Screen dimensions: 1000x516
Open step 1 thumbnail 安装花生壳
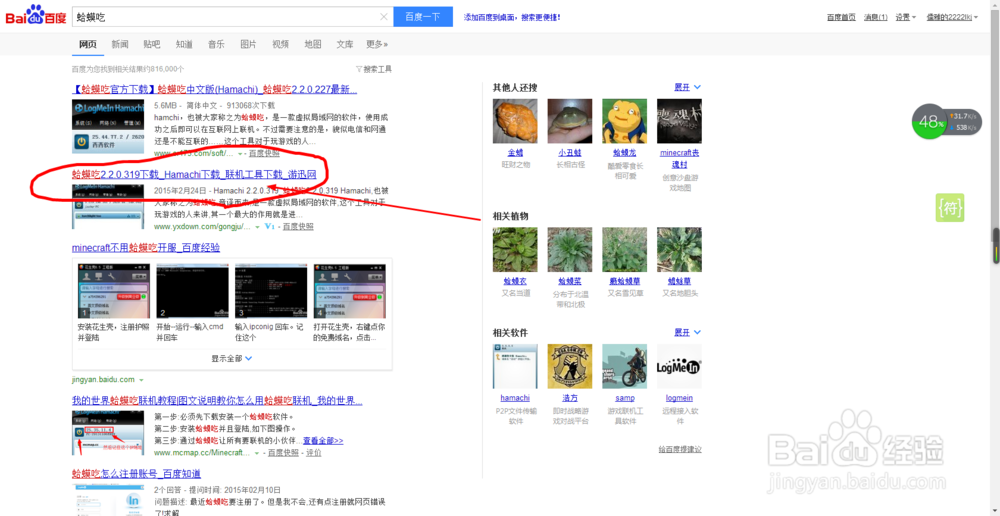tap(114, 291)
